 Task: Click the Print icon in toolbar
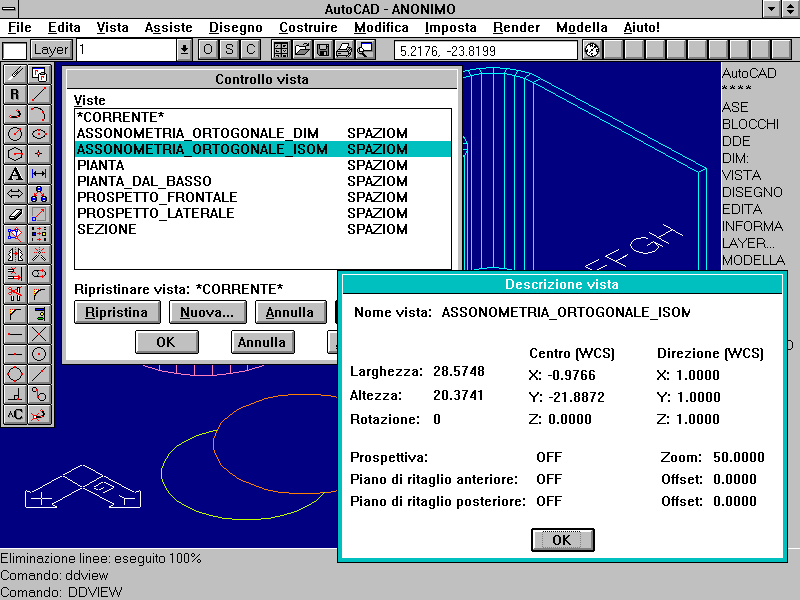(x=344, y=50)
